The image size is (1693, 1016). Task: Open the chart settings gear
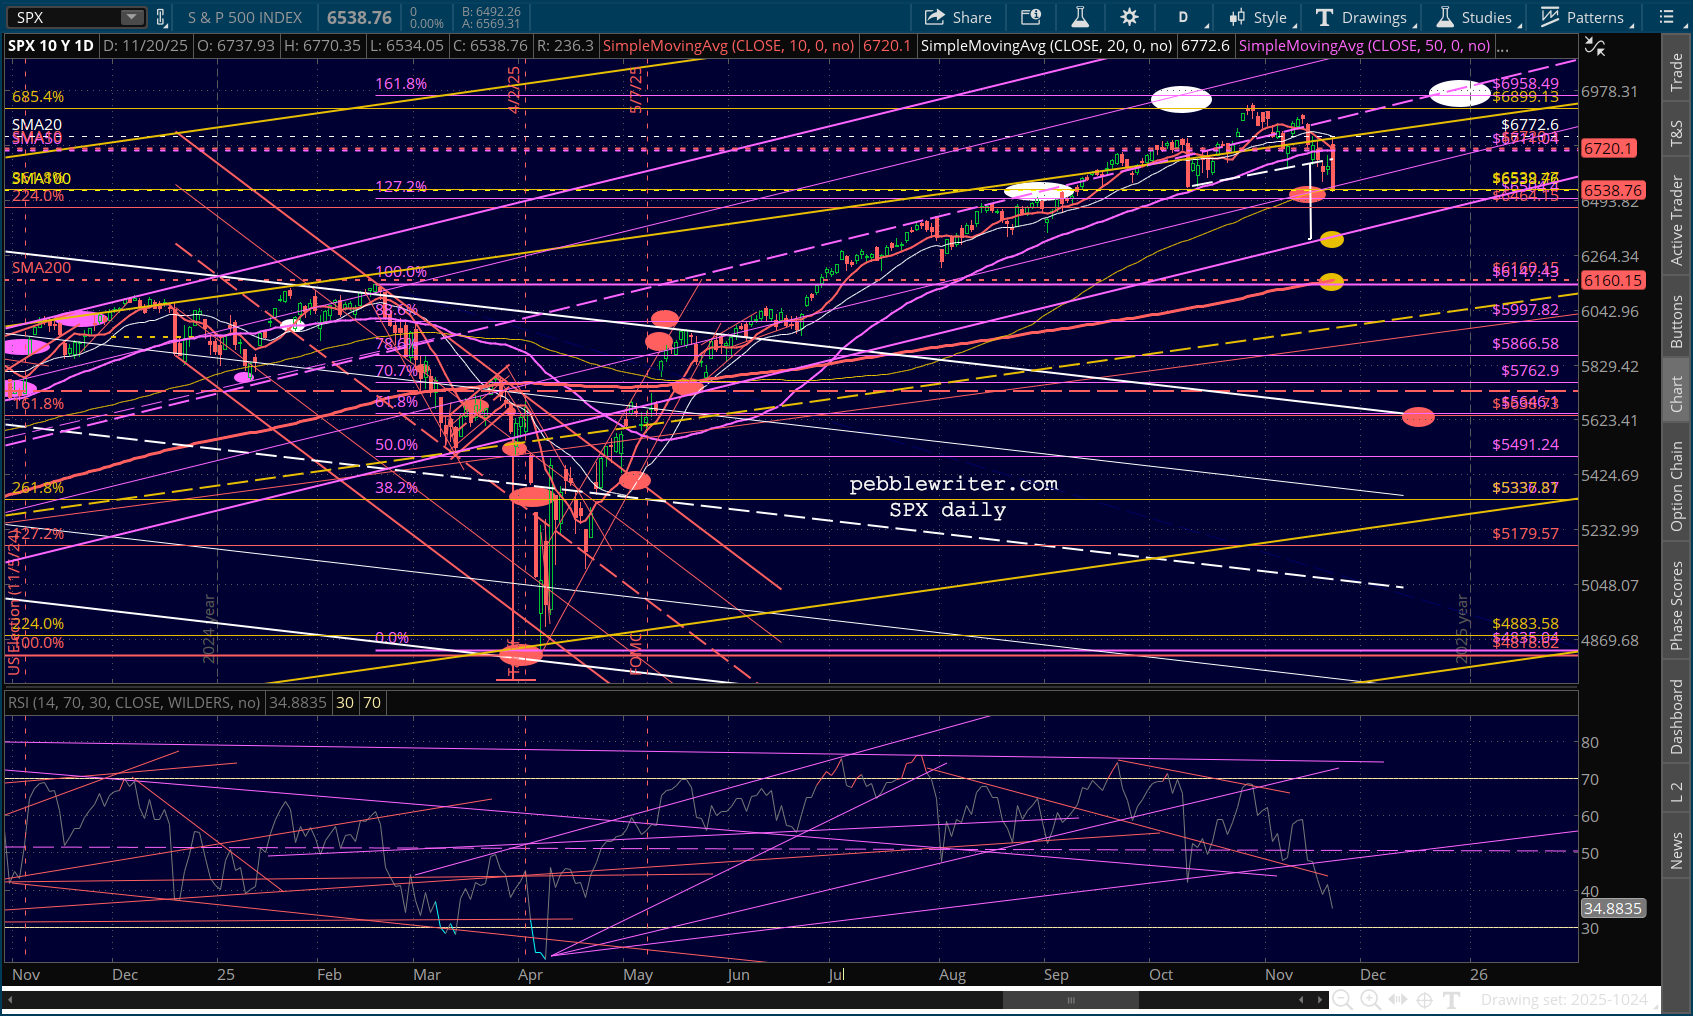pos(1129,17)
